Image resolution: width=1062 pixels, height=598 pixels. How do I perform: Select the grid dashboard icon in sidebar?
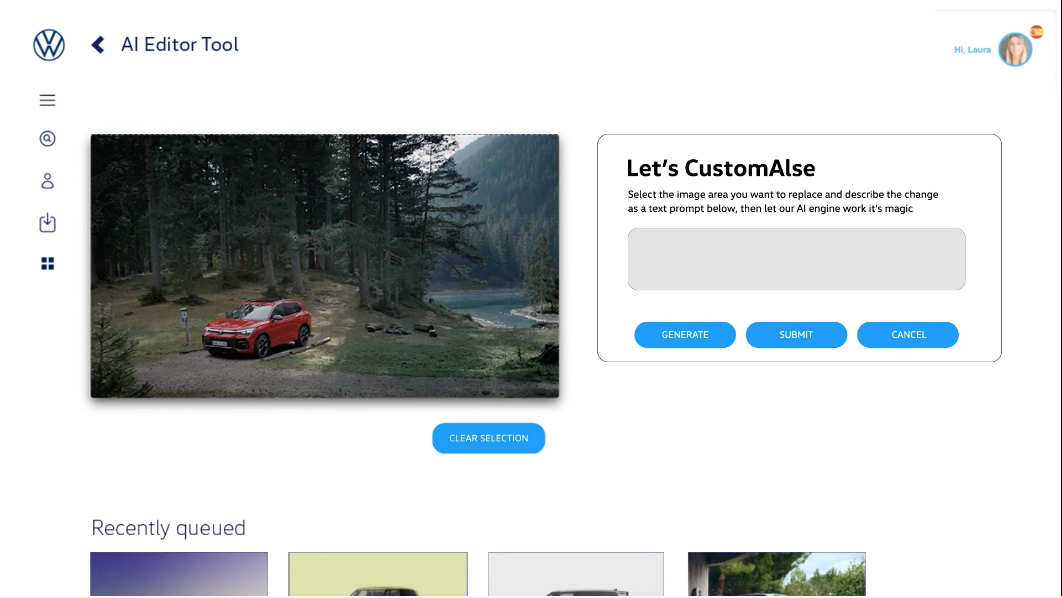coord(47,264)
